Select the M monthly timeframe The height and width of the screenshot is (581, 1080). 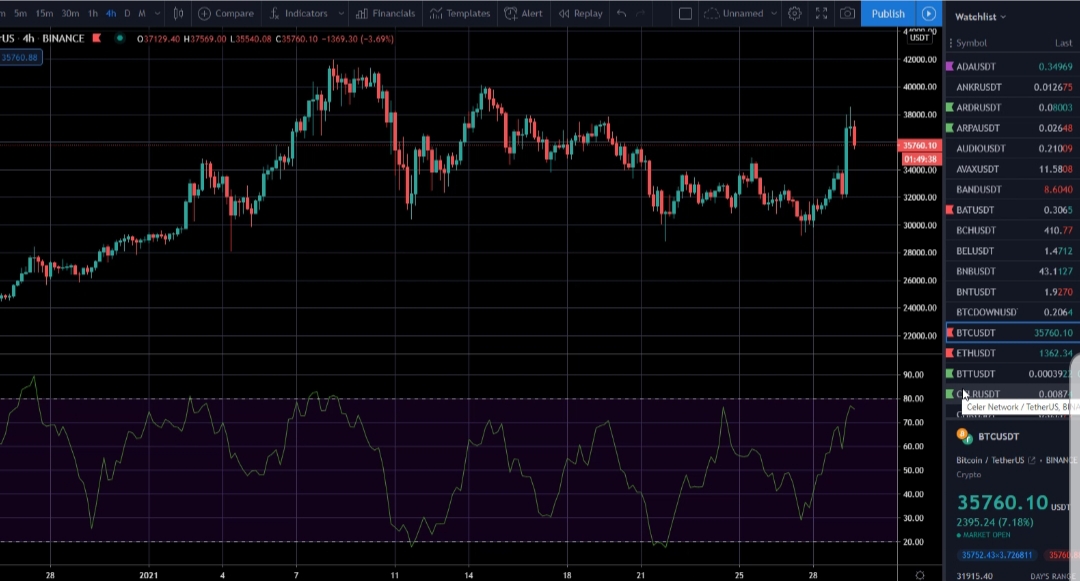click(x=142, y=13)
